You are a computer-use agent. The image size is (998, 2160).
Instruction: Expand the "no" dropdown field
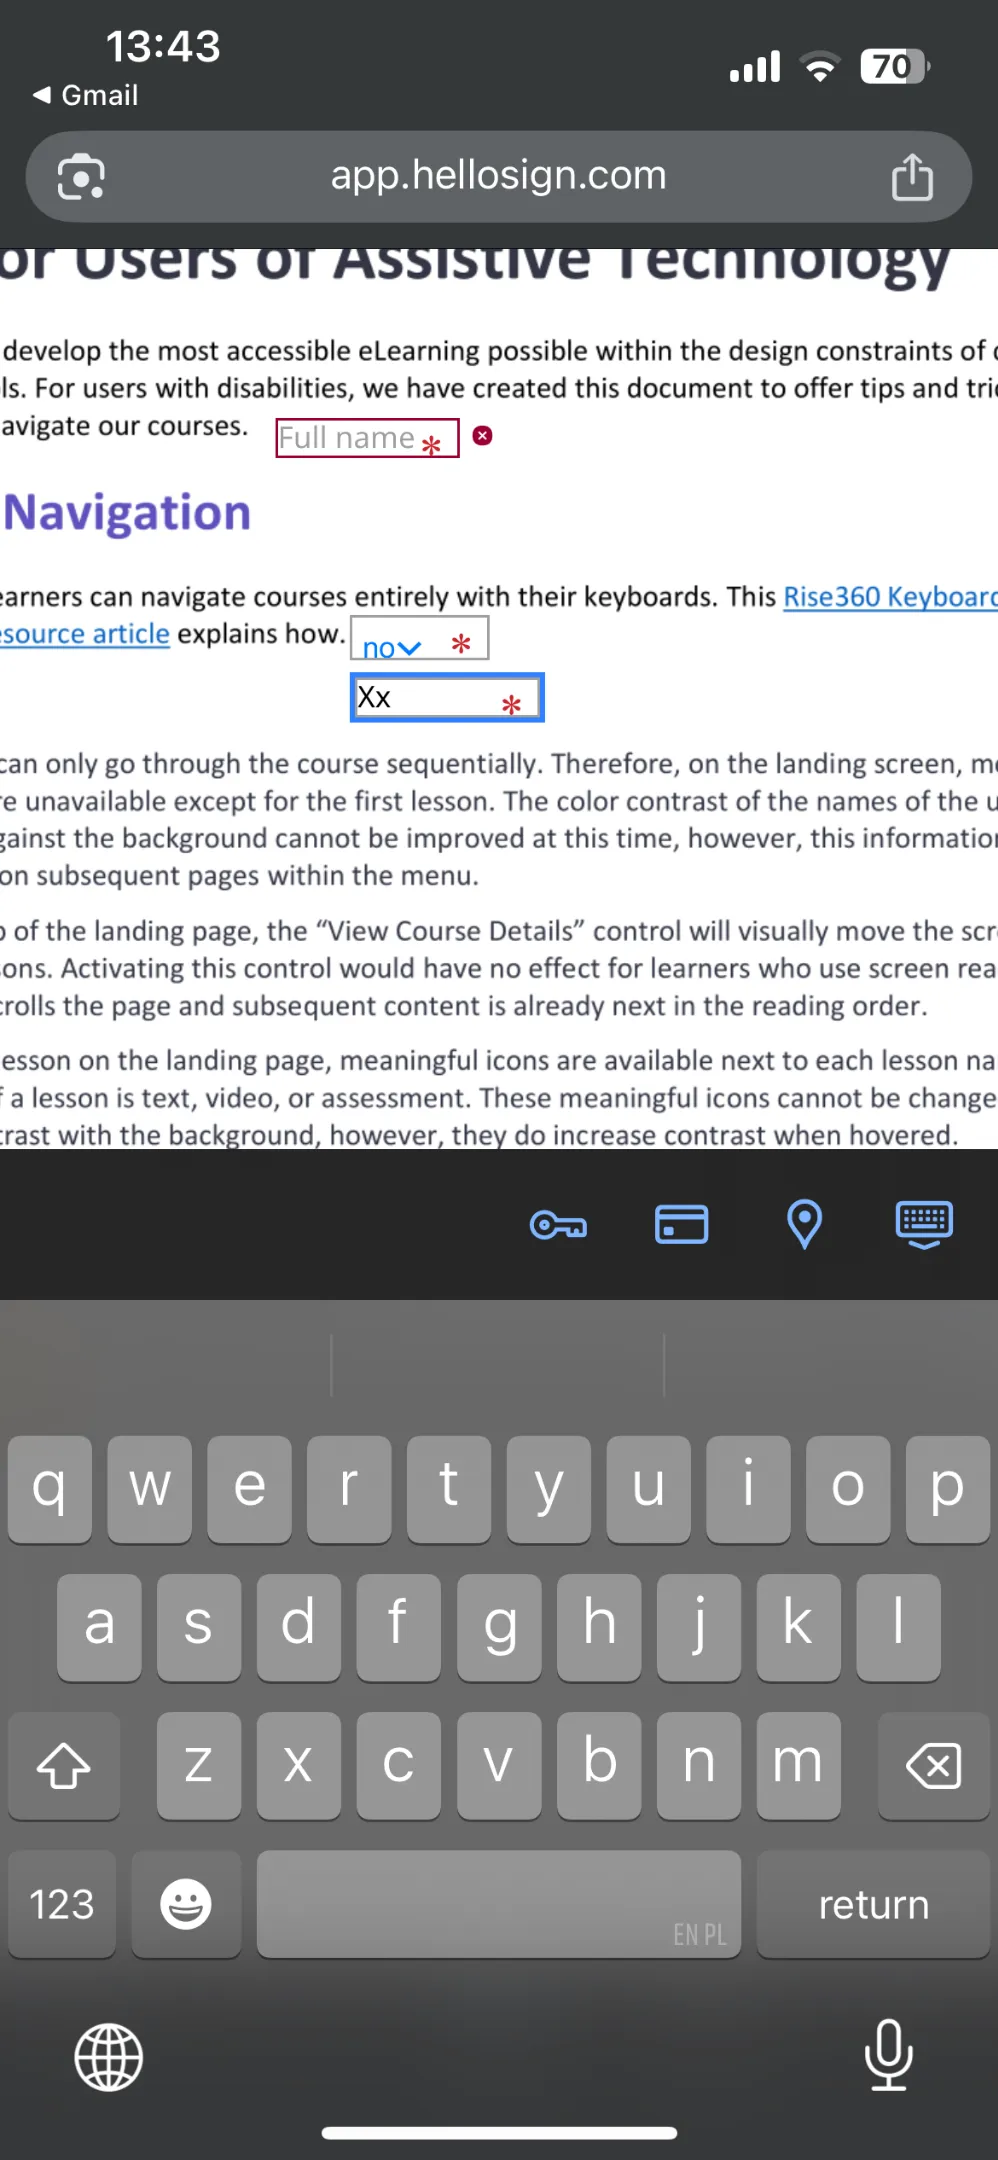[419, 638]
